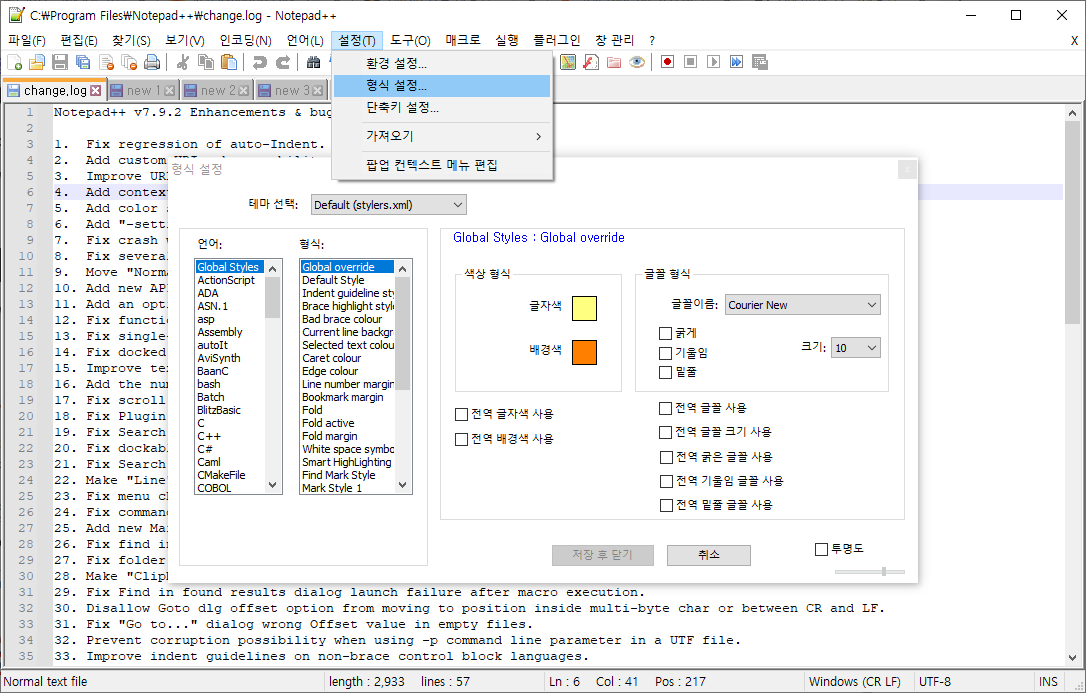Click the Stop recording macro icon
Screen dimensions: 1086x693
tap(691, 62)
